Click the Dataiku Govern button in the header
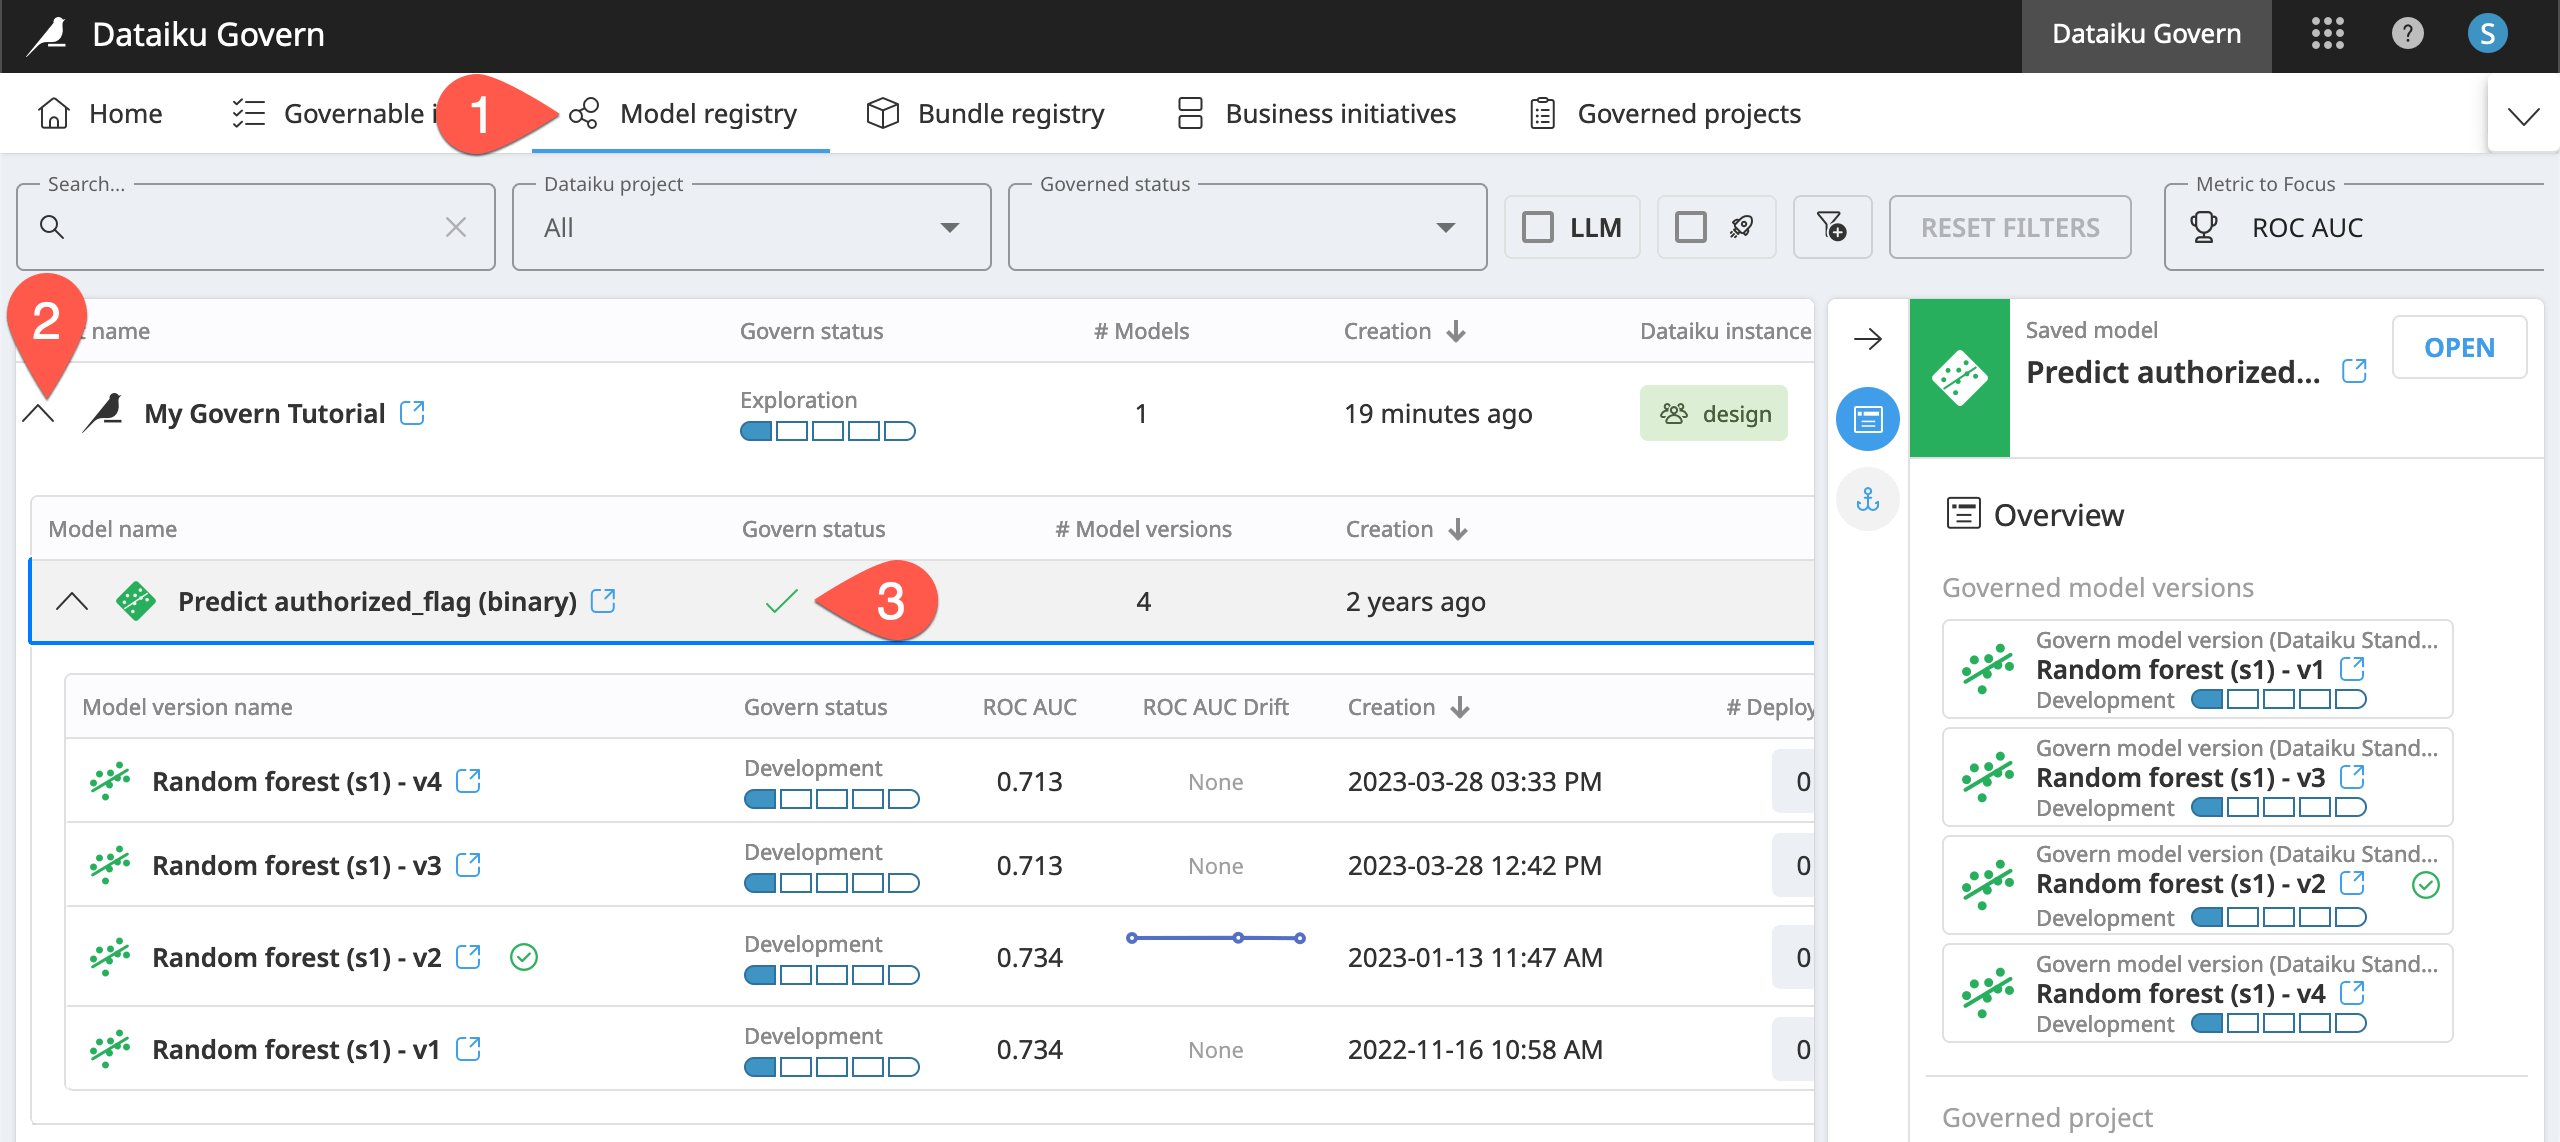 click(x=2146, y=35)
